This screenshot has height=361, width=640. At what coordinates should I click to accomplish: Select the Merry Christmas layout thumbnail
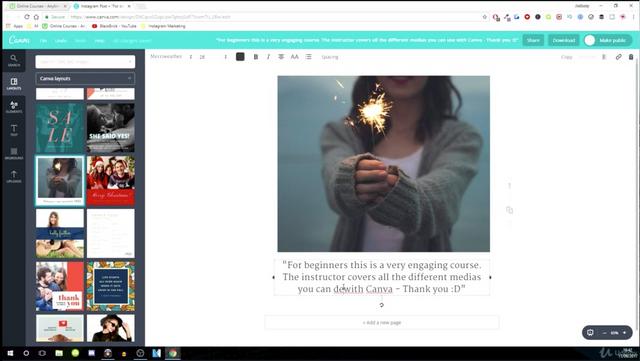coord(111,180)
